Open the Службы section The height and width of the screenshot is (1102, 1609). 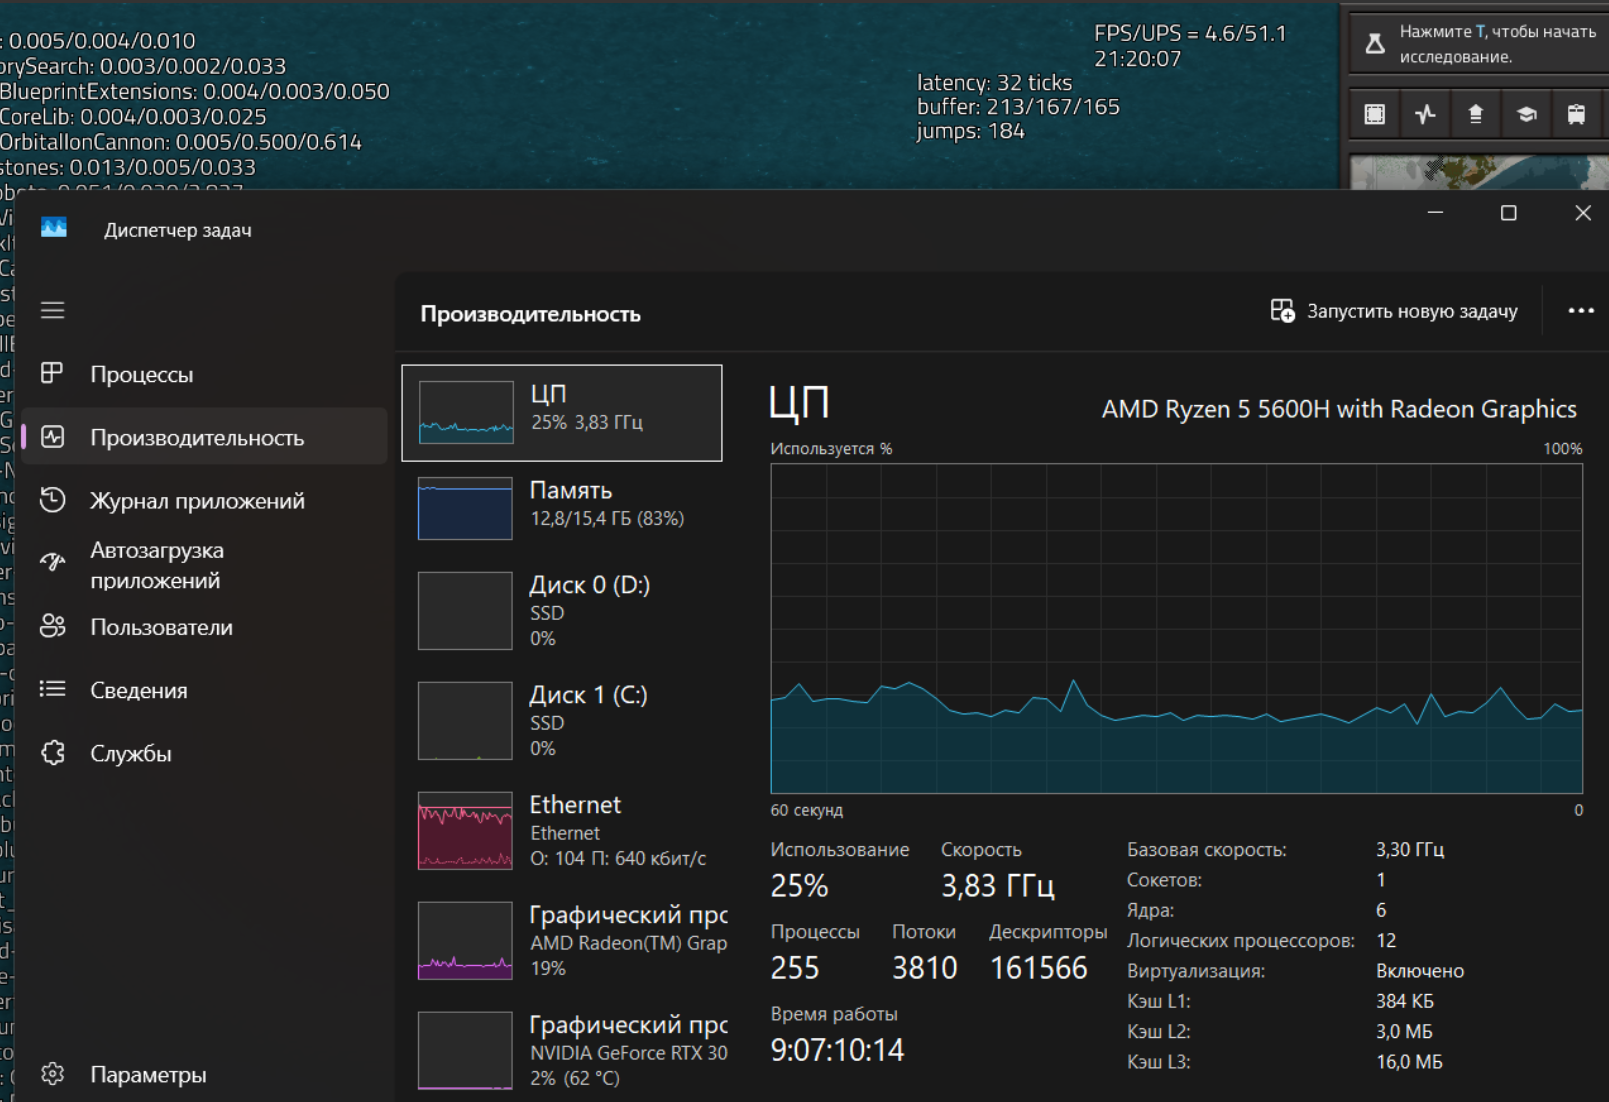coord(204,753)
